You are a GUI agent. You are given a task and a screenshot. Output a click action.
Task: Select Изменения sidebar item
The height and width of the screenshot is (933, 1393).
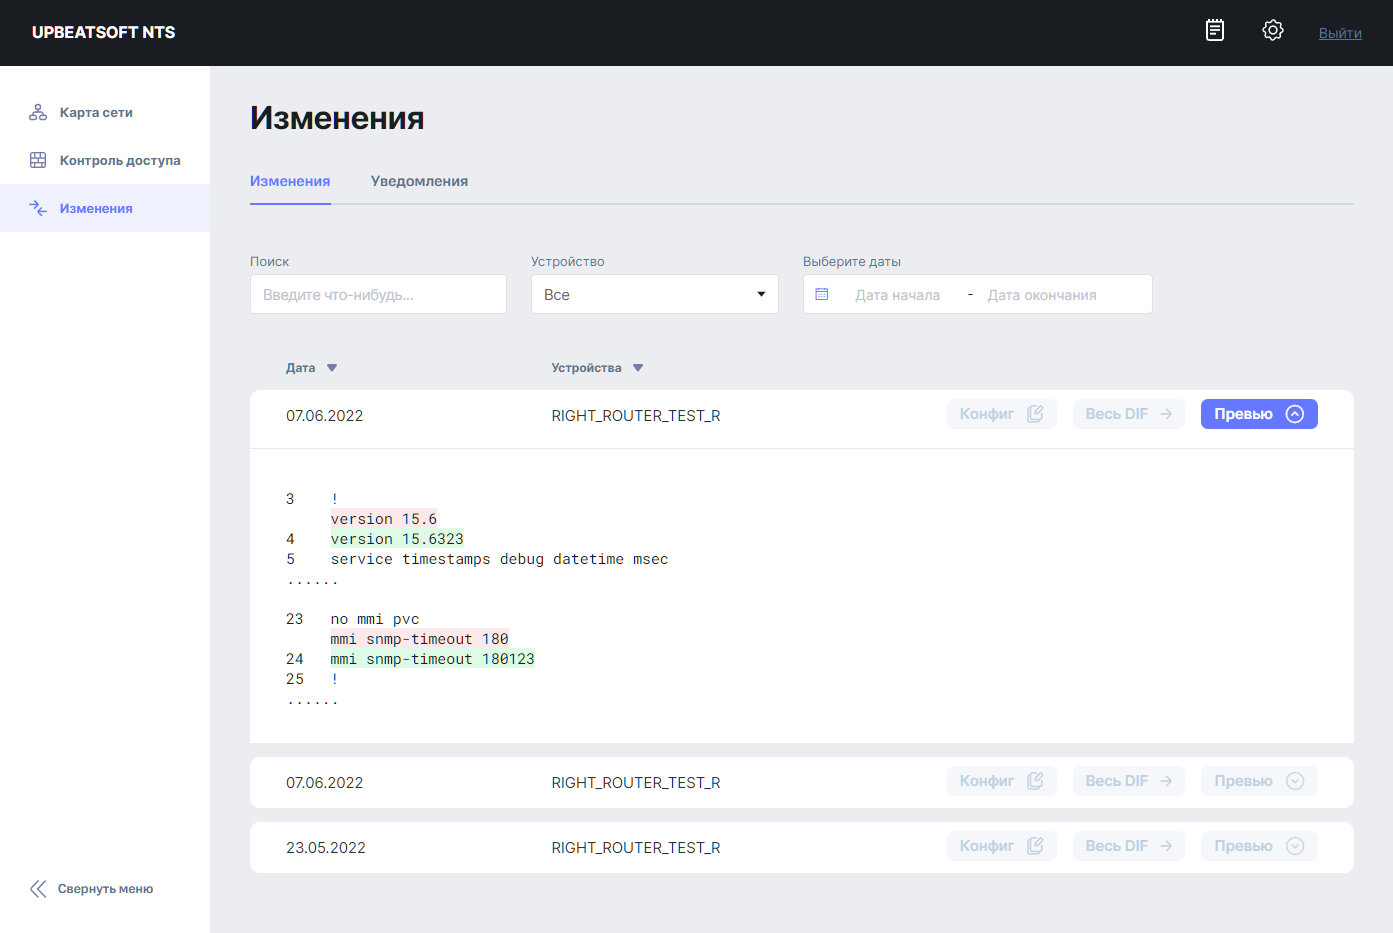point(105,208)
